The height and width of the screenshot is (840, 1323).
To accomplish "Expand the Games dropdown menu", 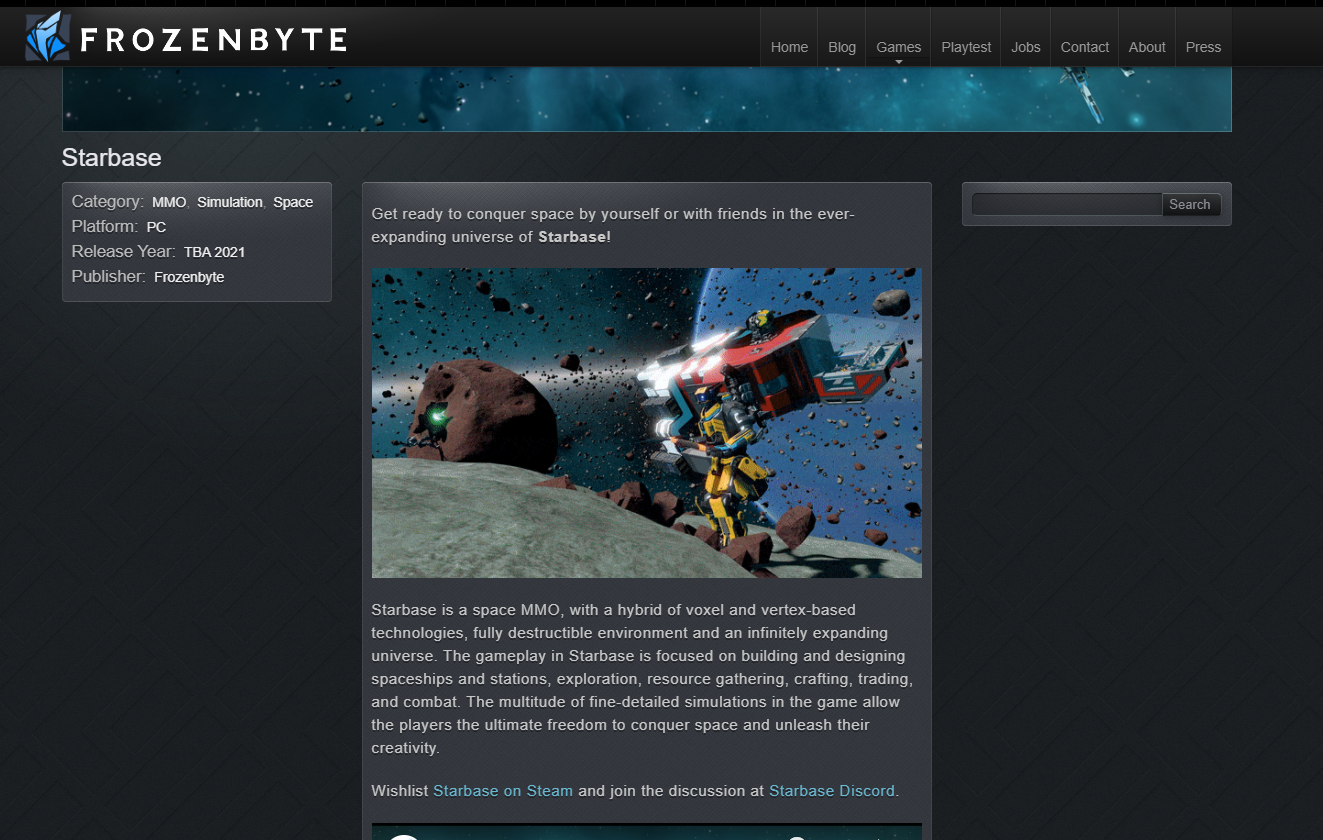I will coord(898,47).
